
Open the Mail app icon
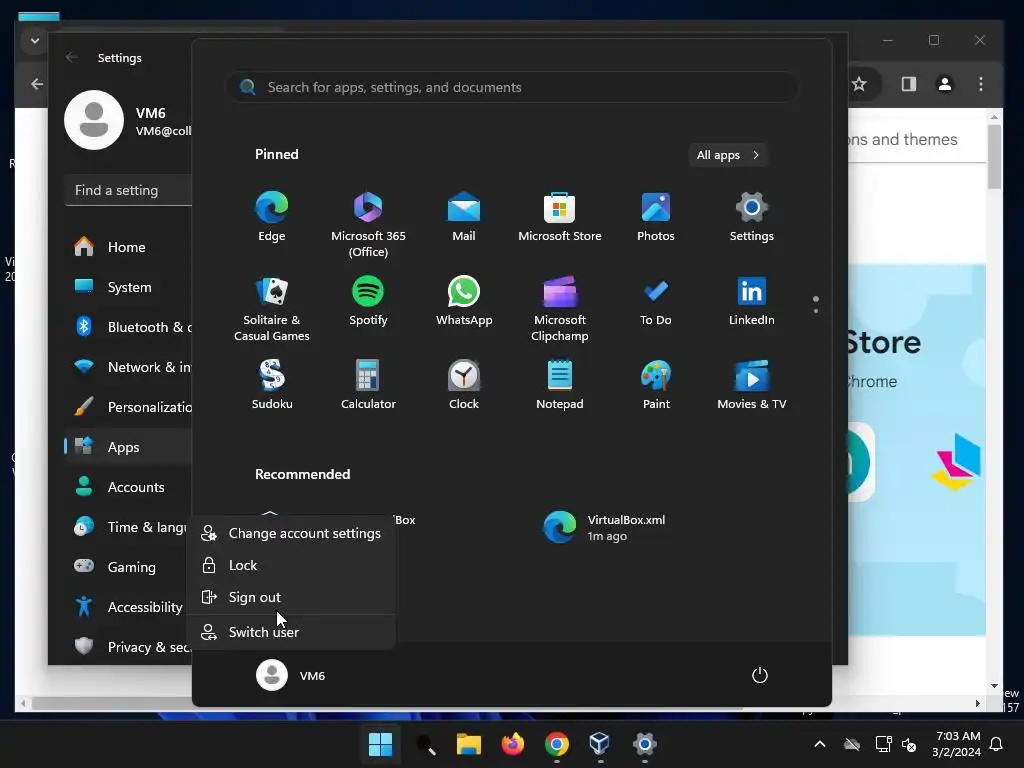click(x=464, y=217)
